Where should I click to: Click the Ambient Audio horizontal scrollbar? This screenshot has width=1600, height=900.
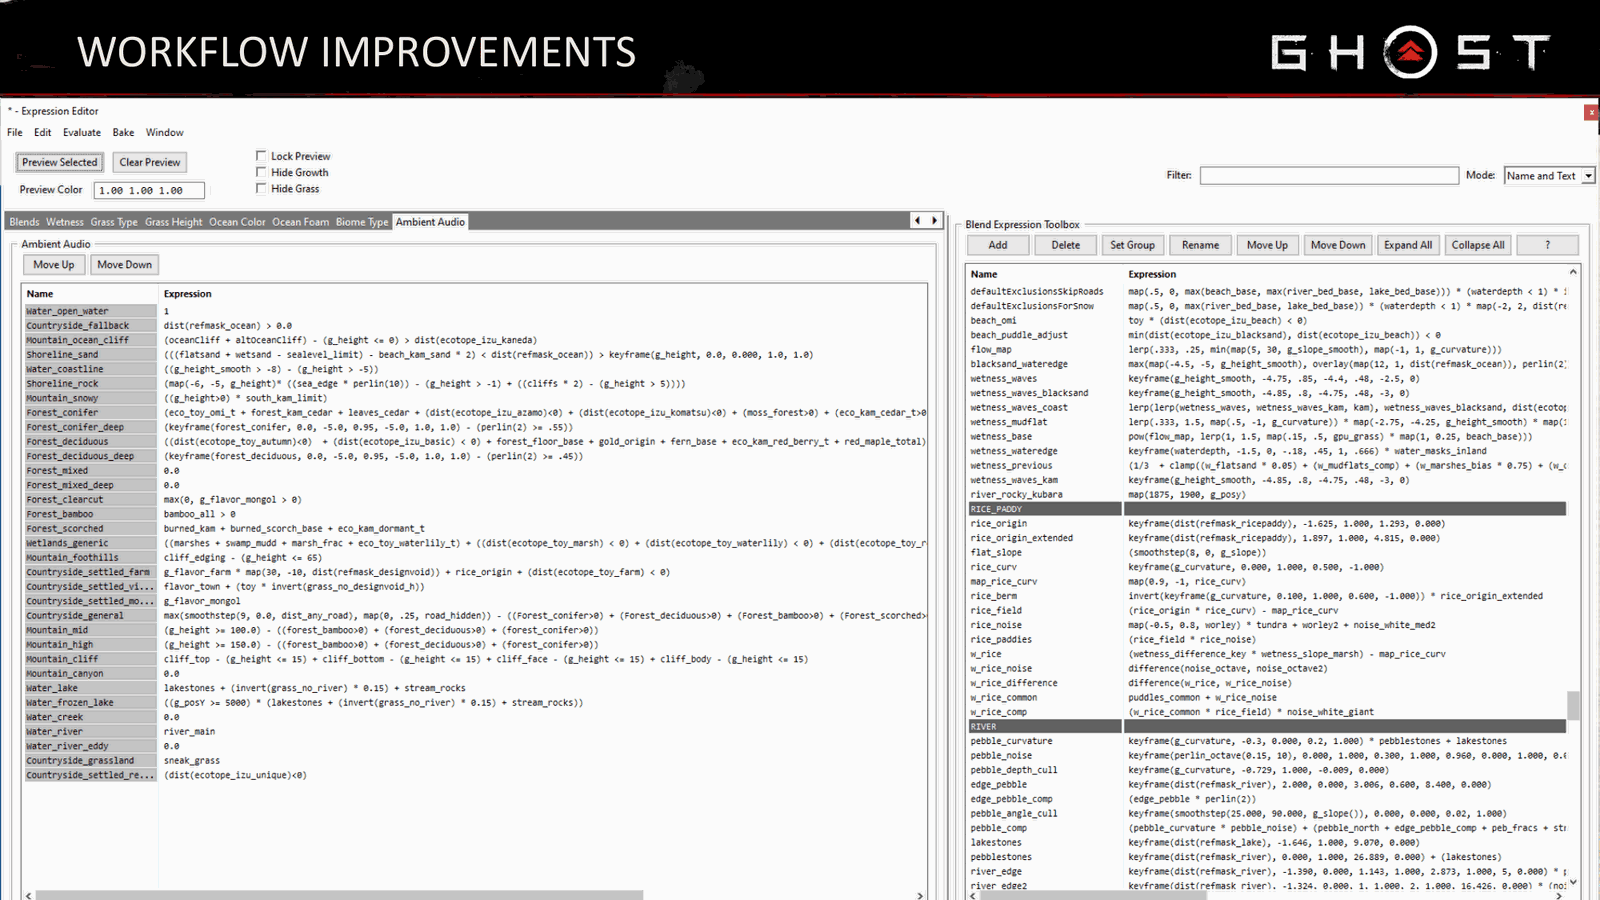(338, 895)
